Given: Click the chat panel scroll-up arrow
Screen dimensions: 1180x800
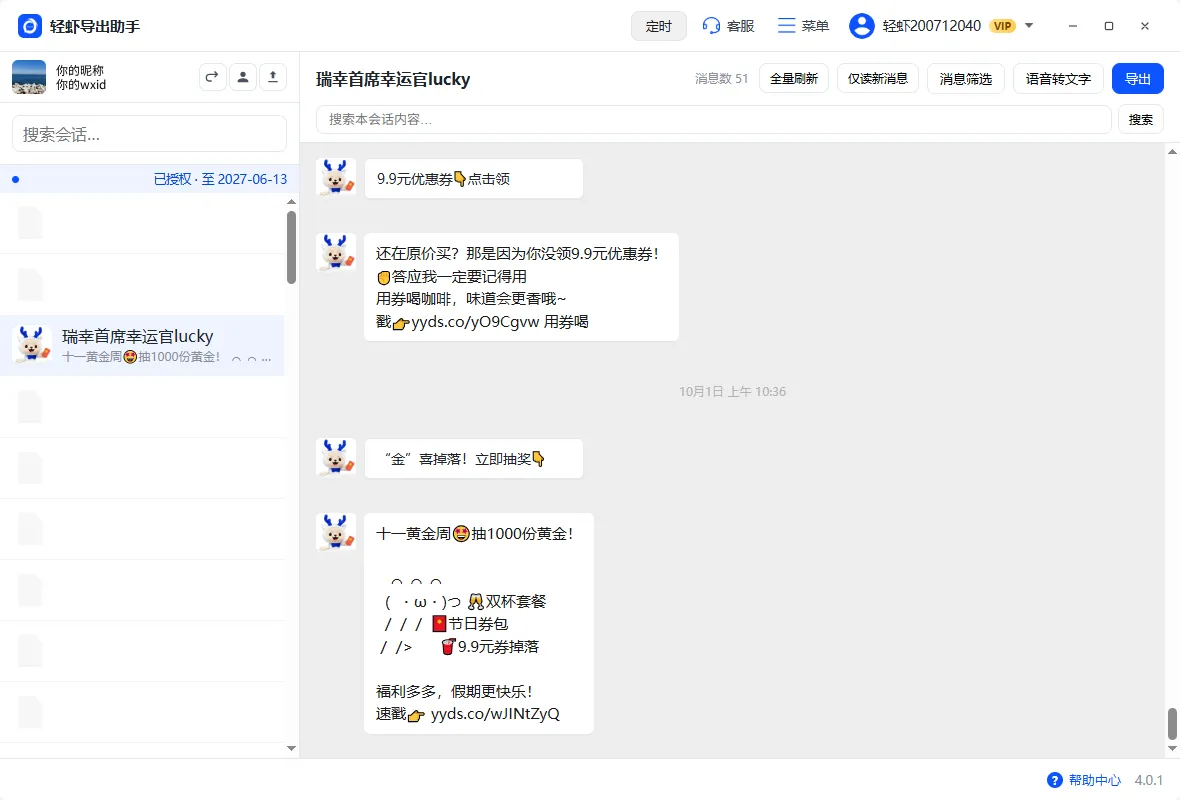Looking at the screenshot, I should coord(1172,151).
